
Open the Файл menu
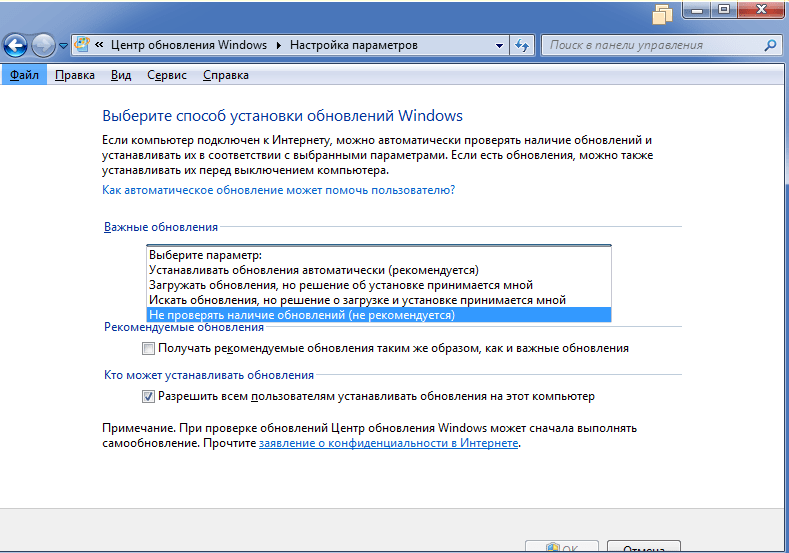24,75
